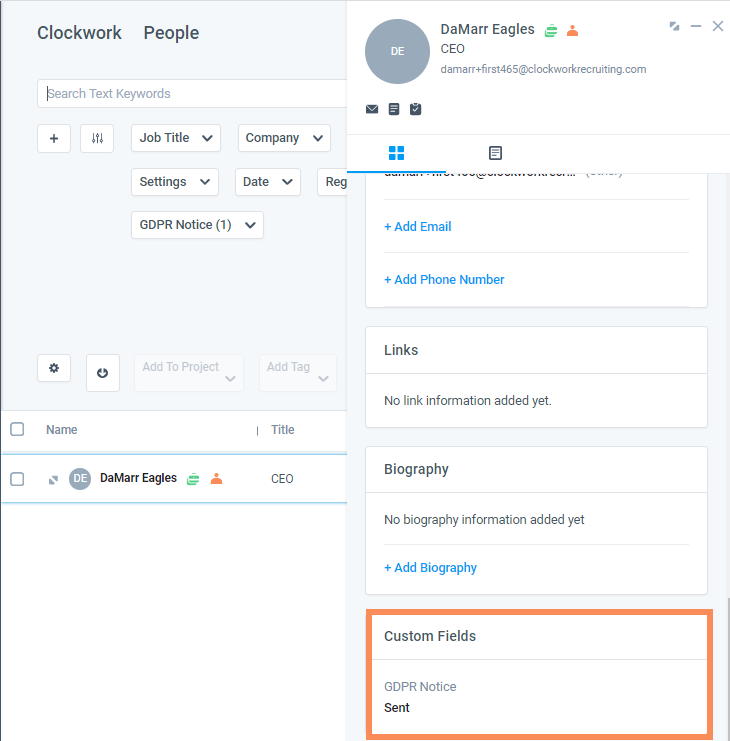Open the Settings filter dropdown
Screen dimensions: 730x741
coord(175,182)
